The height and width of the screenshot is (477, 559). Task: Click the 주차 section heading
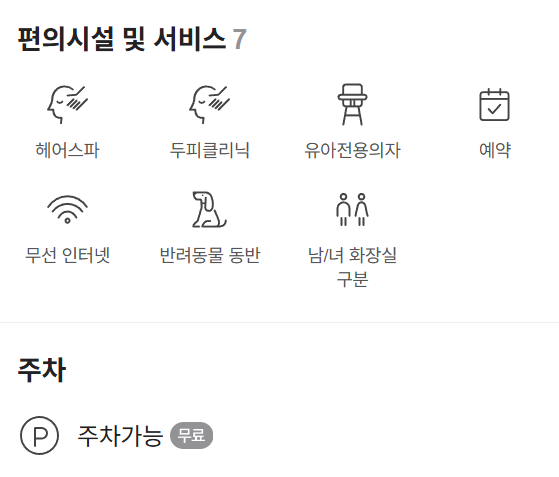click(42, 370)
